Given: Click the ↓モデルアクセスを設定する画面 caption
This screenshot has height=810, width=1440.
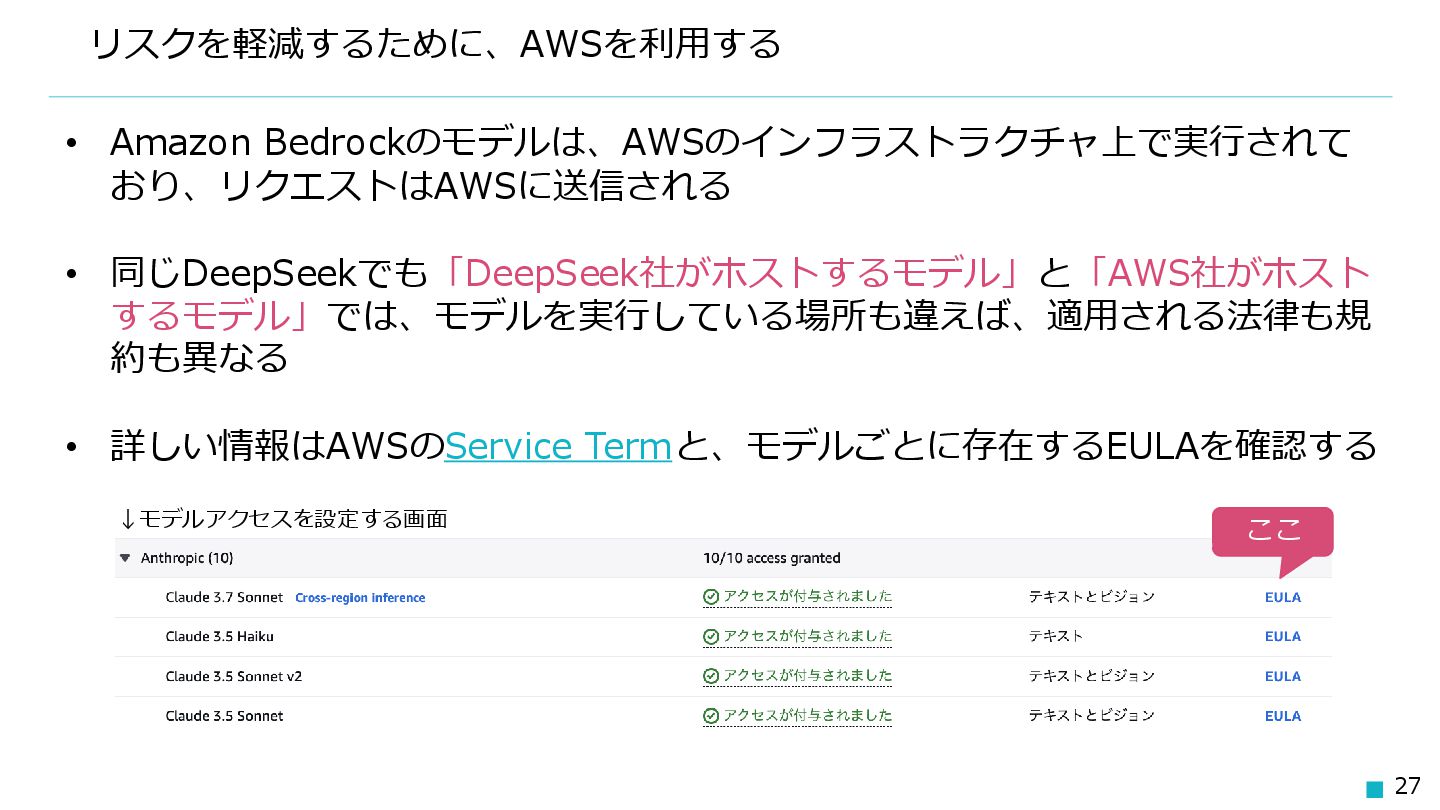Looking at the screenshot, I should [283, 519].
